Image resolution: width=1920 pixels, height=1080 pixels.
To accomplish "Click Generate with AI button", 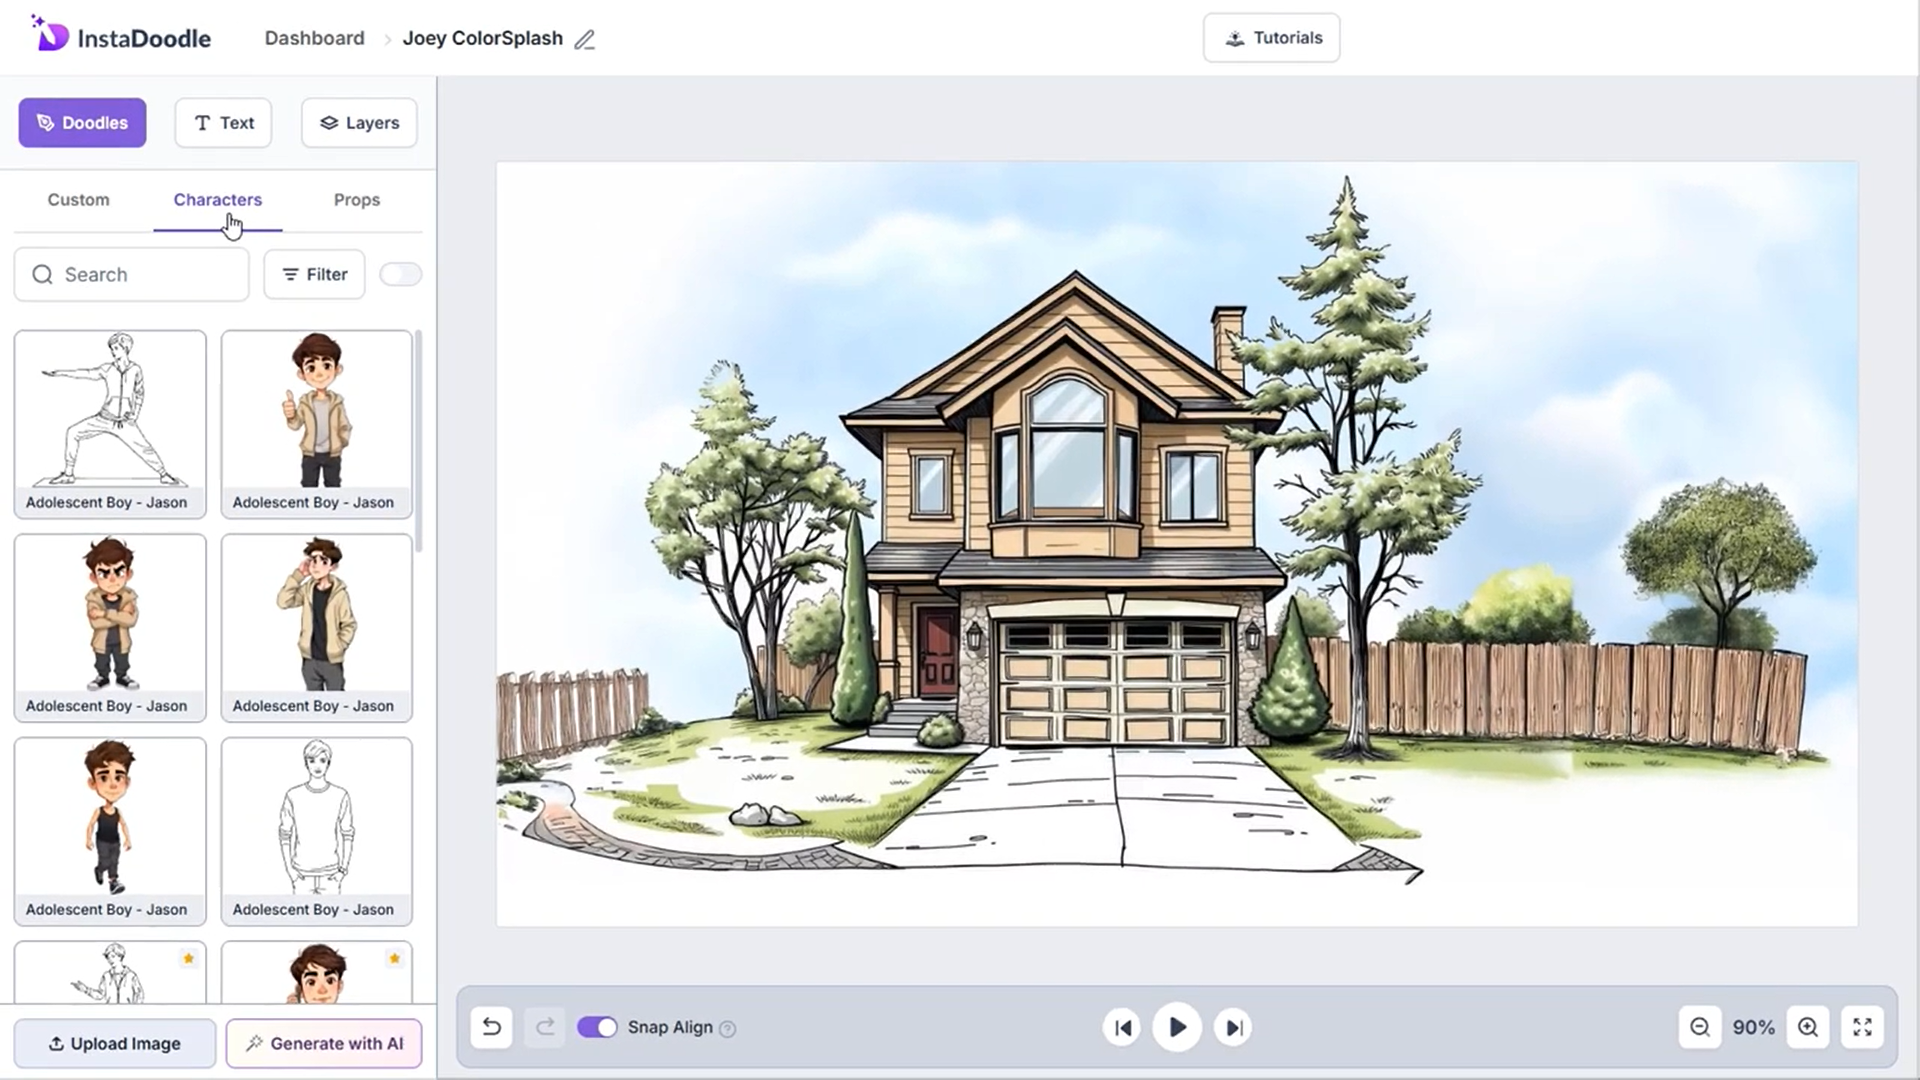I will (324, 1043).
